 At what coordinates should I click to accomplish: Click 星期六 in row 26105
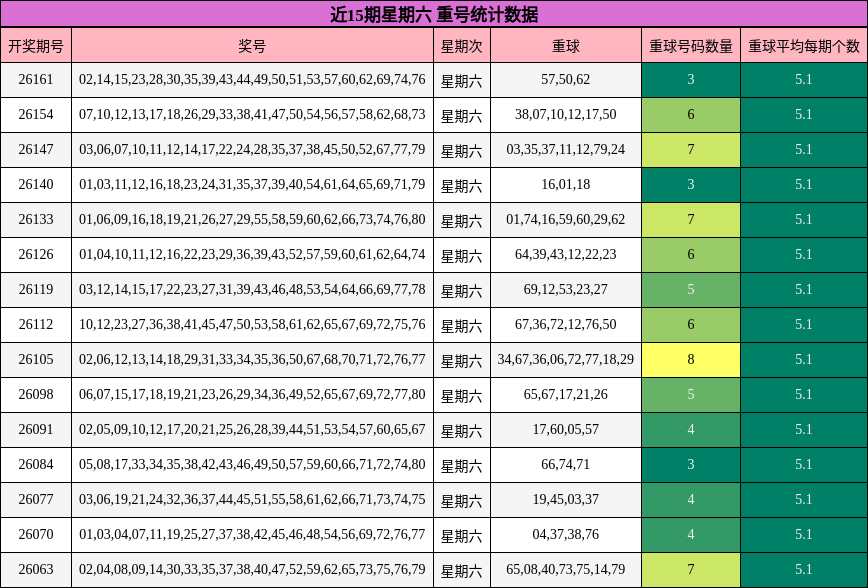click(x=462, y=361)
